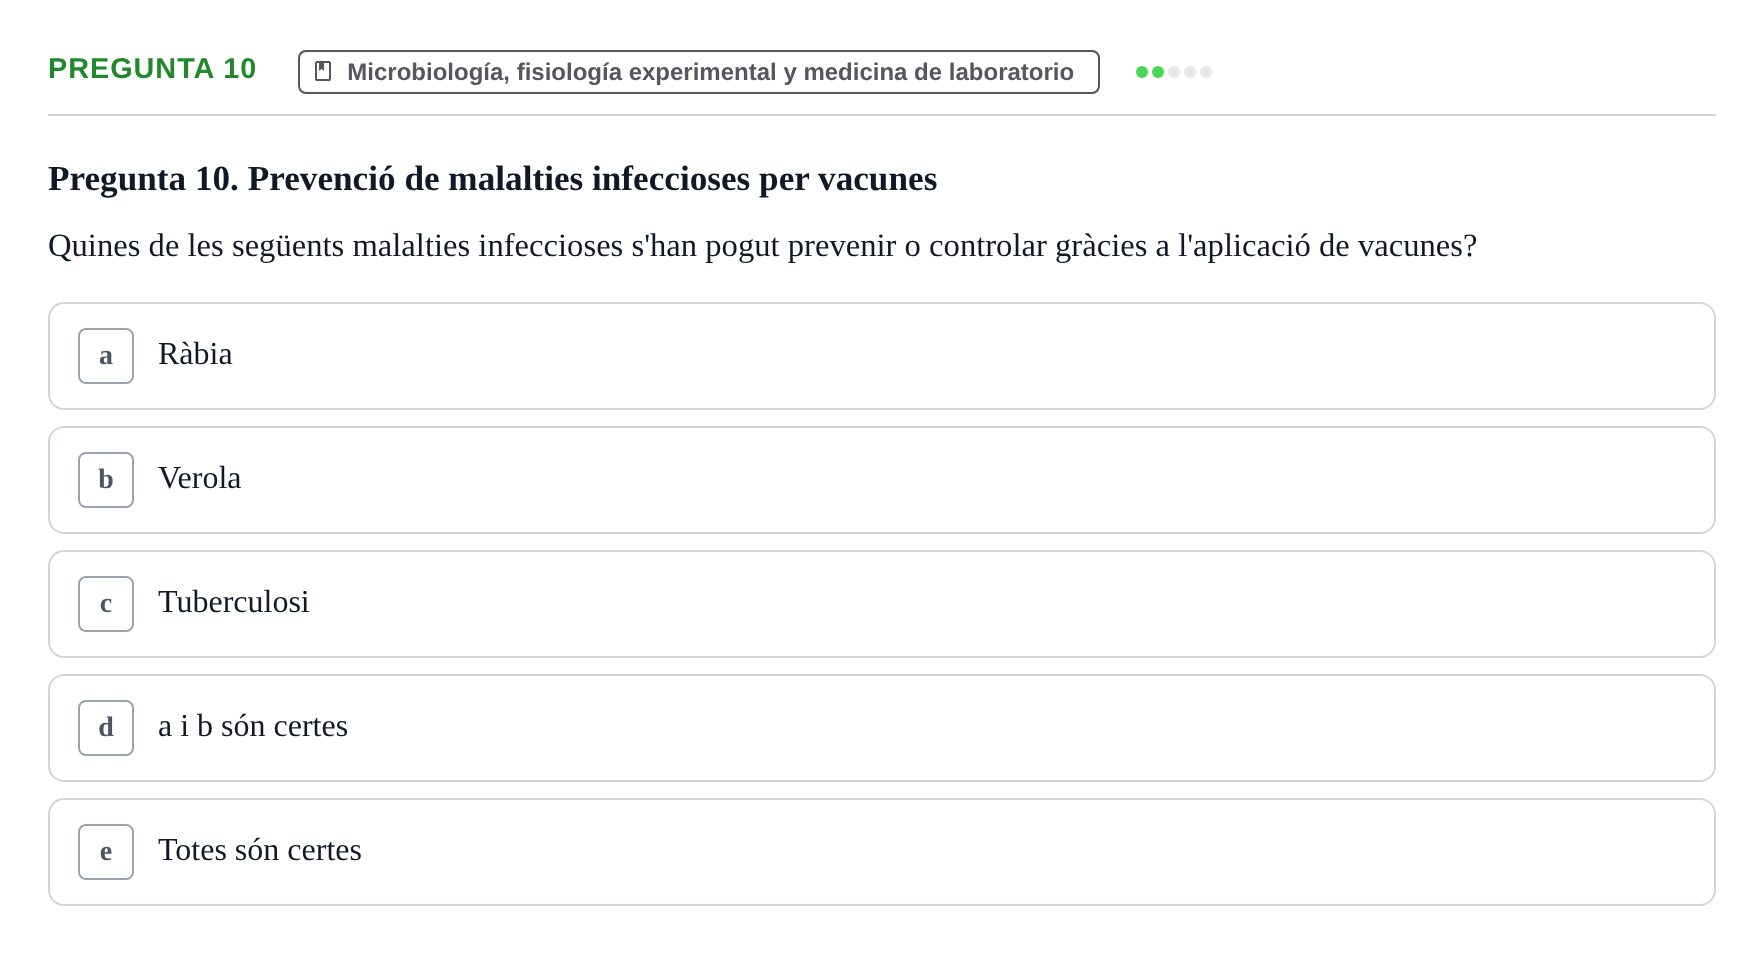
Task: Open the Microbiología category tag
Action: click(699, 72)
